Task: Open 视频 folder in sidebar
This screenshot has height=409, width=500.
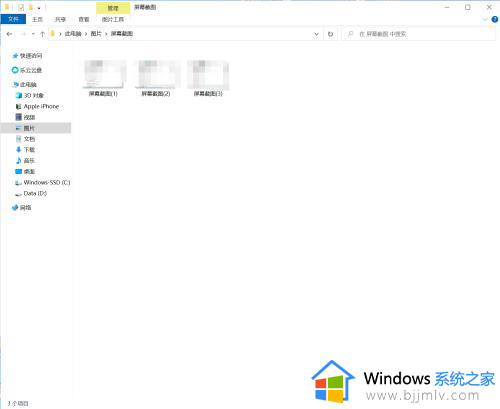Action: coord(25,117)
